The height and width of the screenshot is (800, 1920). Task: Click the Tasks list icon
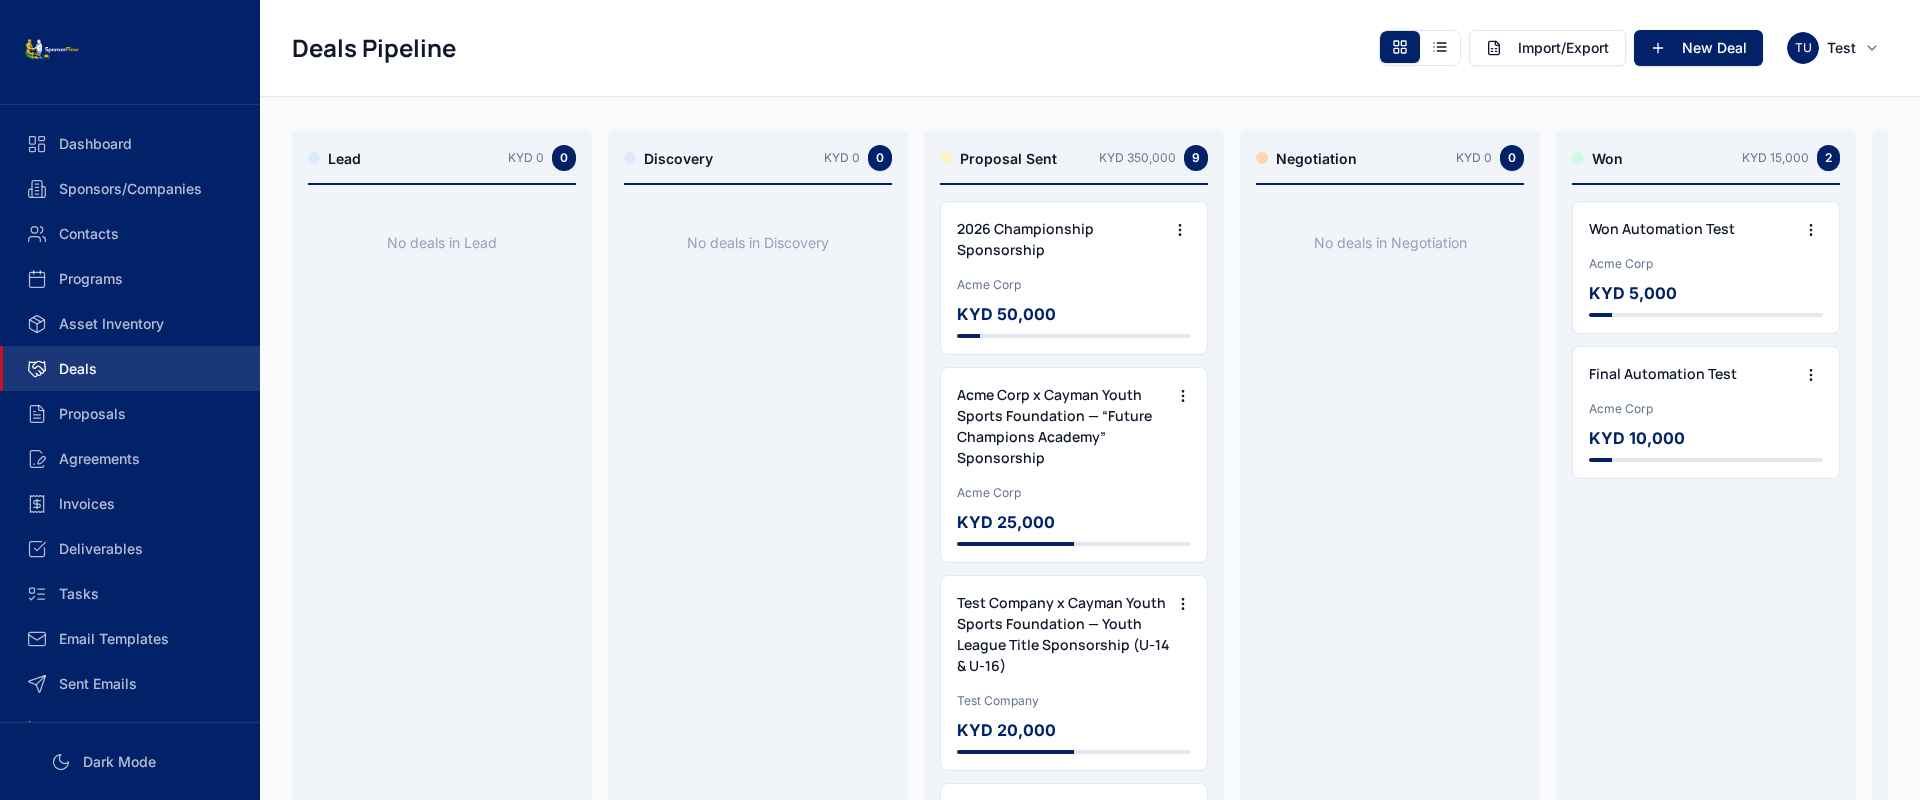37,594
